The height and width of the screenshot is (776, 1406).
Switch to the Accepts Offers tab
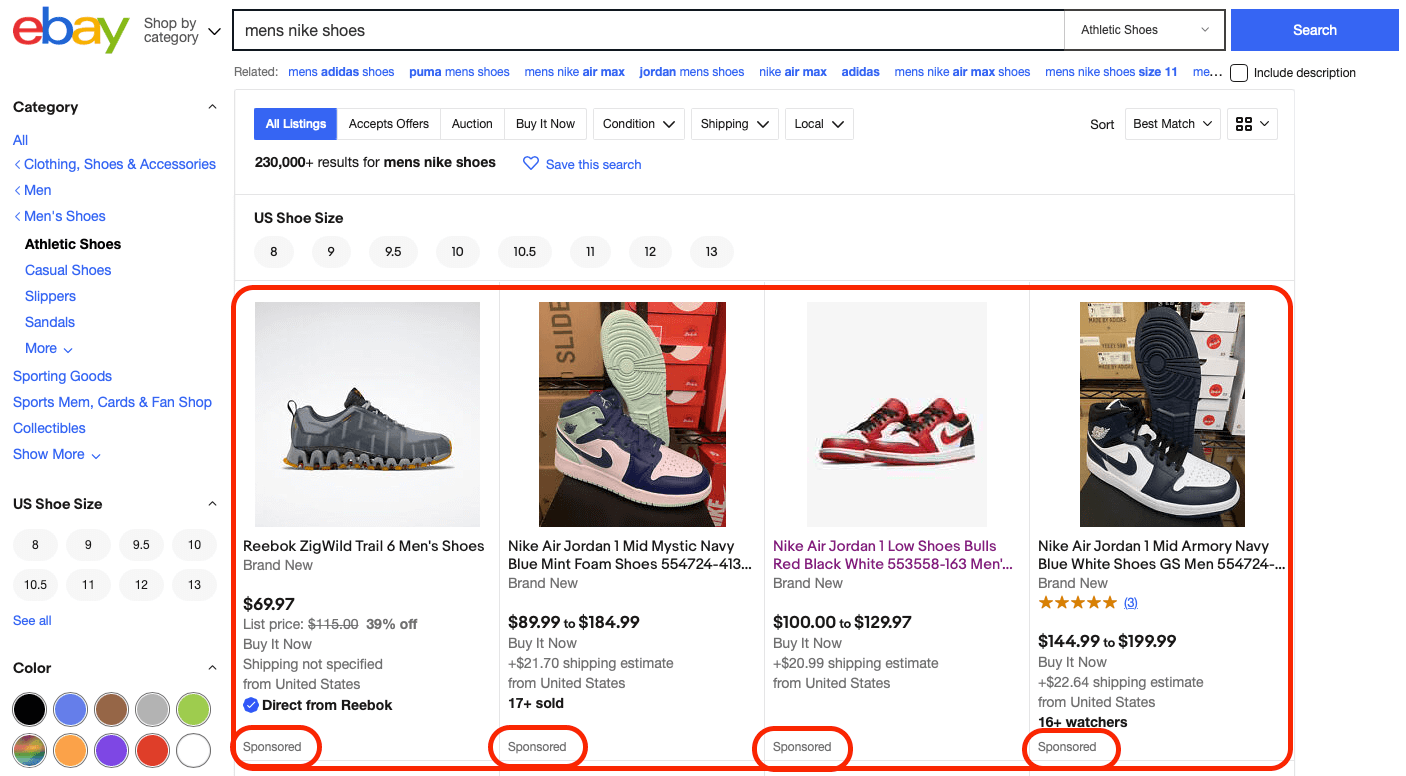pyautogui.click(x=389, y=124)
